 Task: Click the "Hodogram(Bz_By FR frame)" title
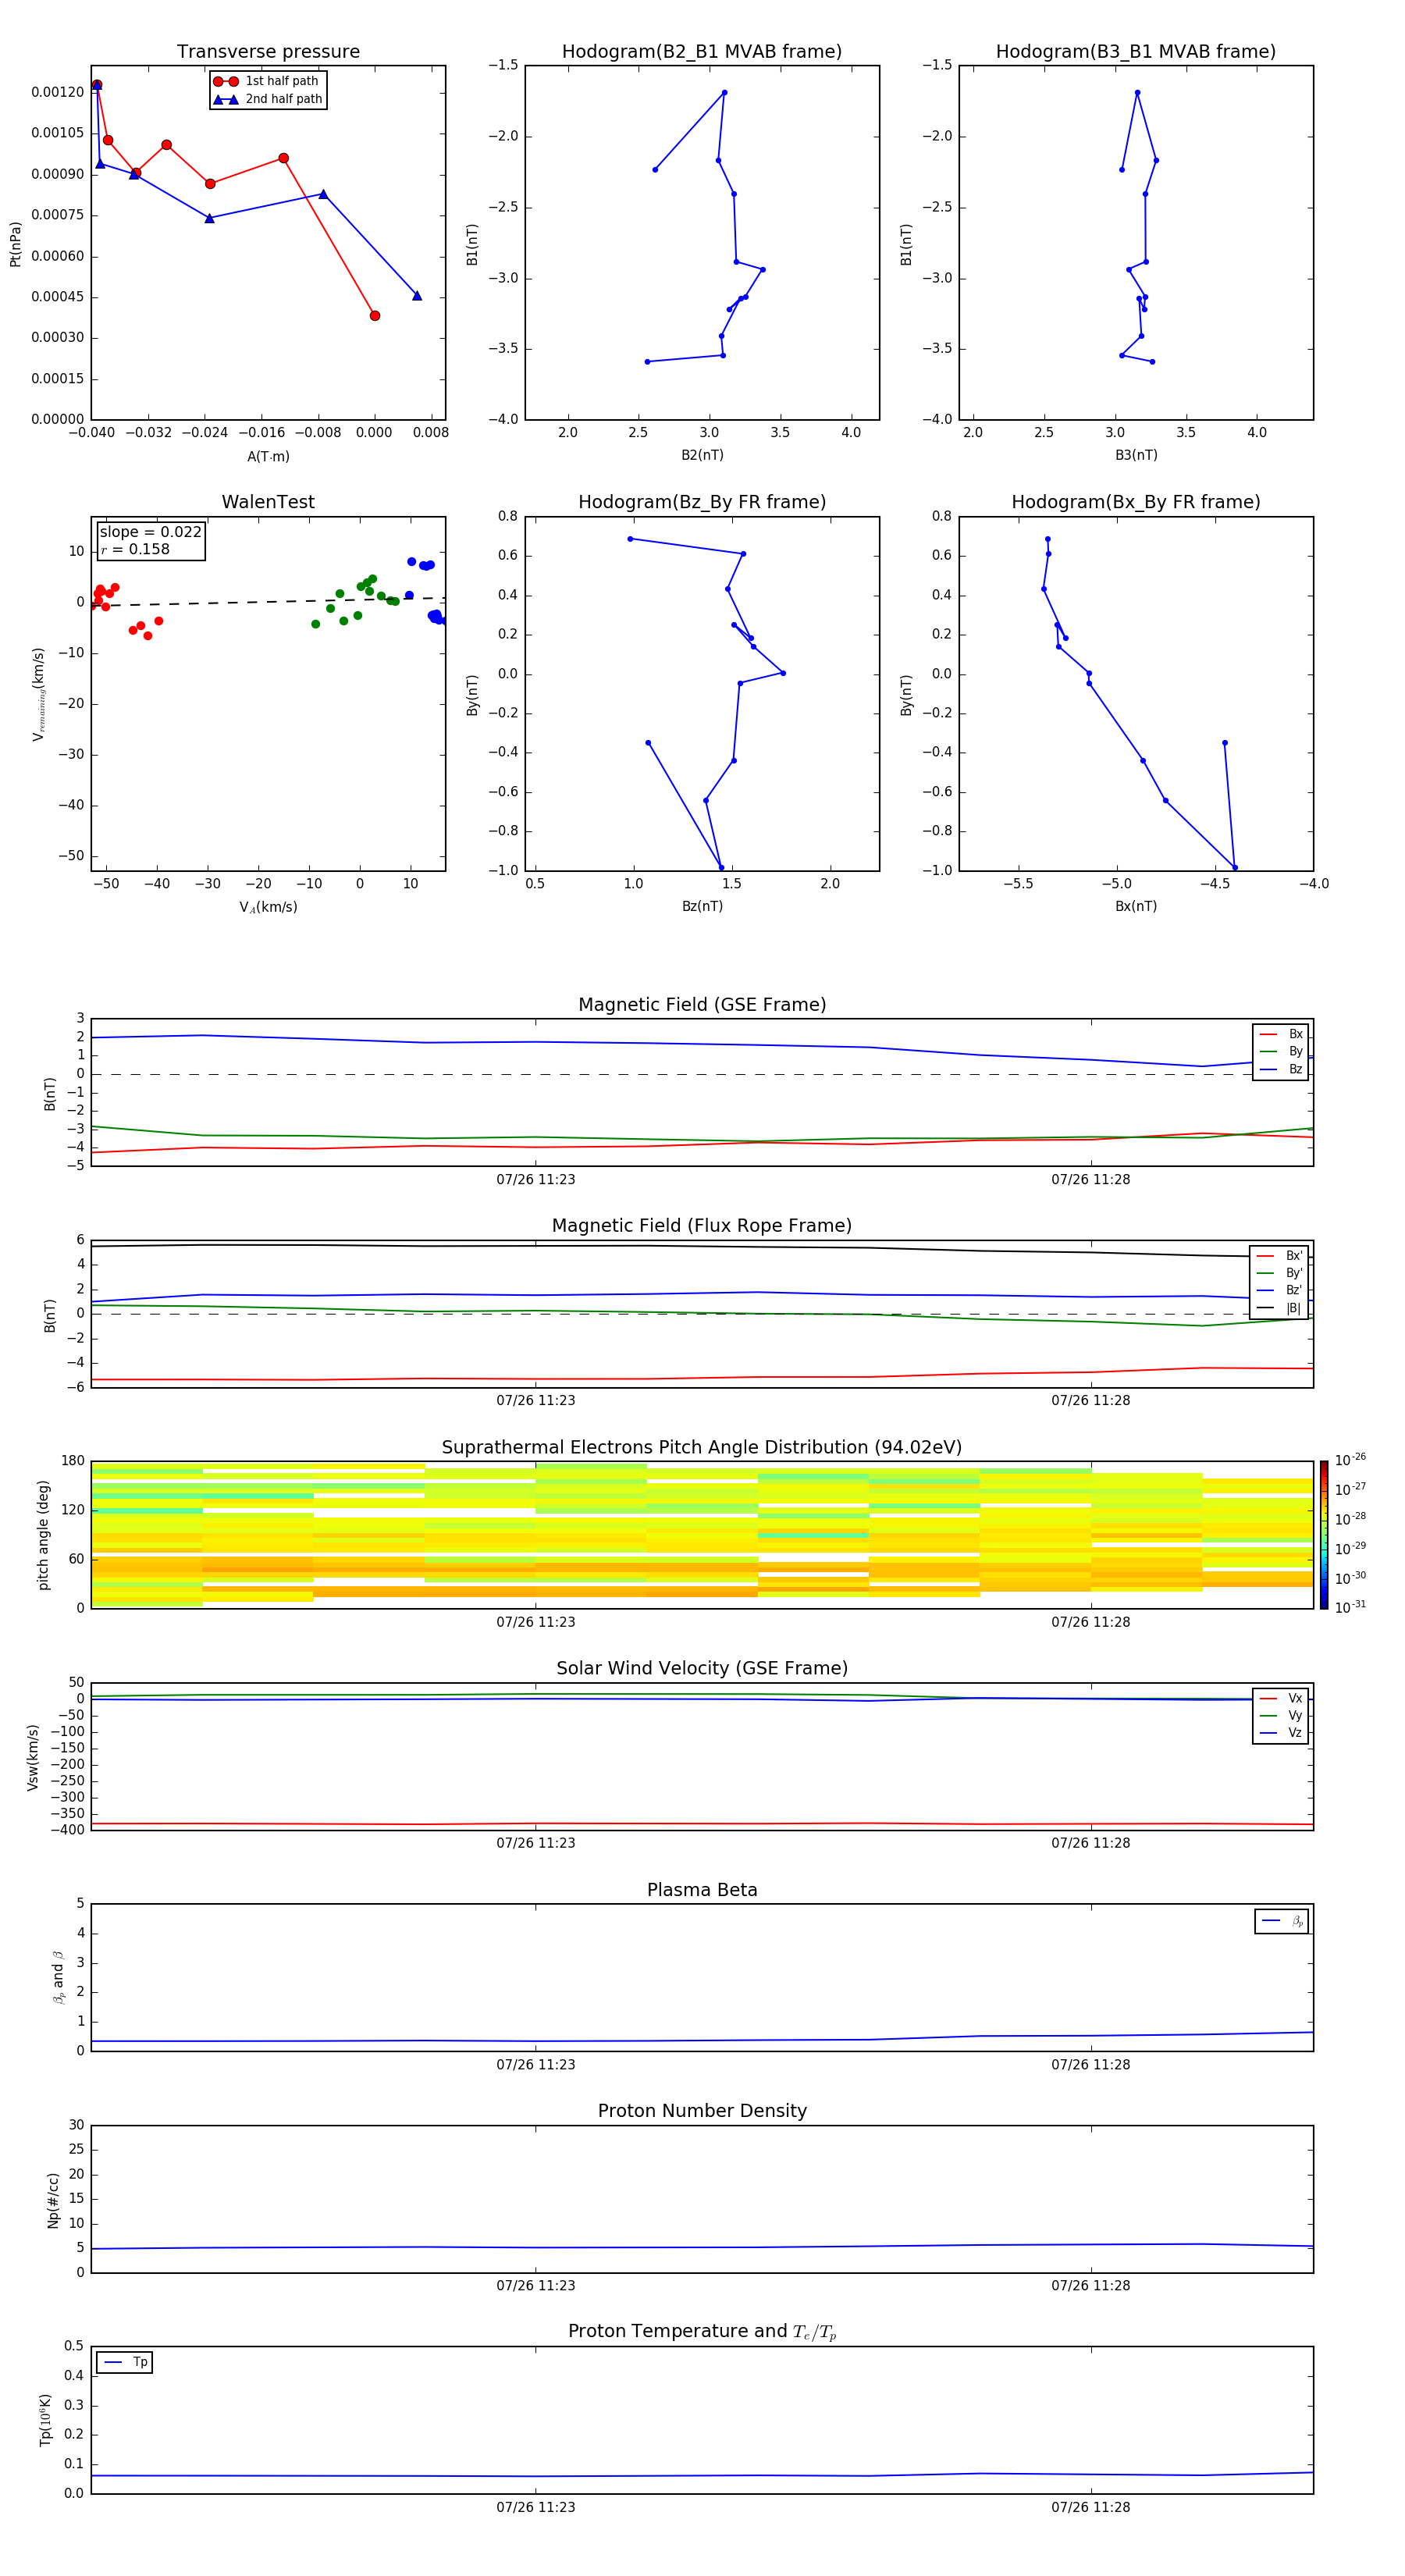[702, 502]
